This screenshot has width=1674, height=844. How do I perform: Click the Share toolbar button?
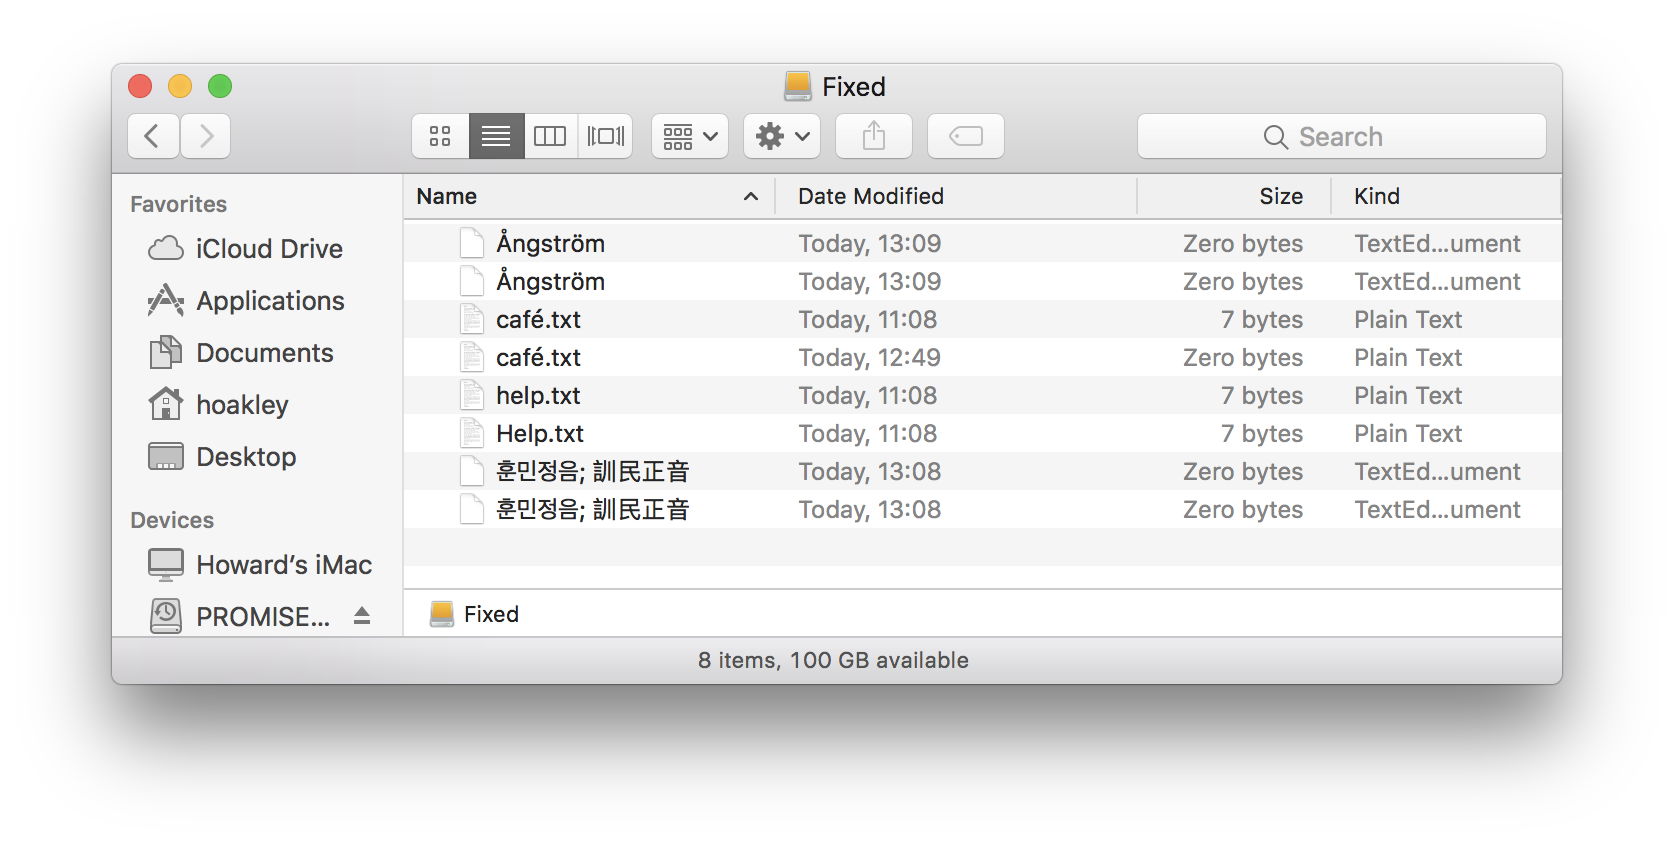(873, 136)
